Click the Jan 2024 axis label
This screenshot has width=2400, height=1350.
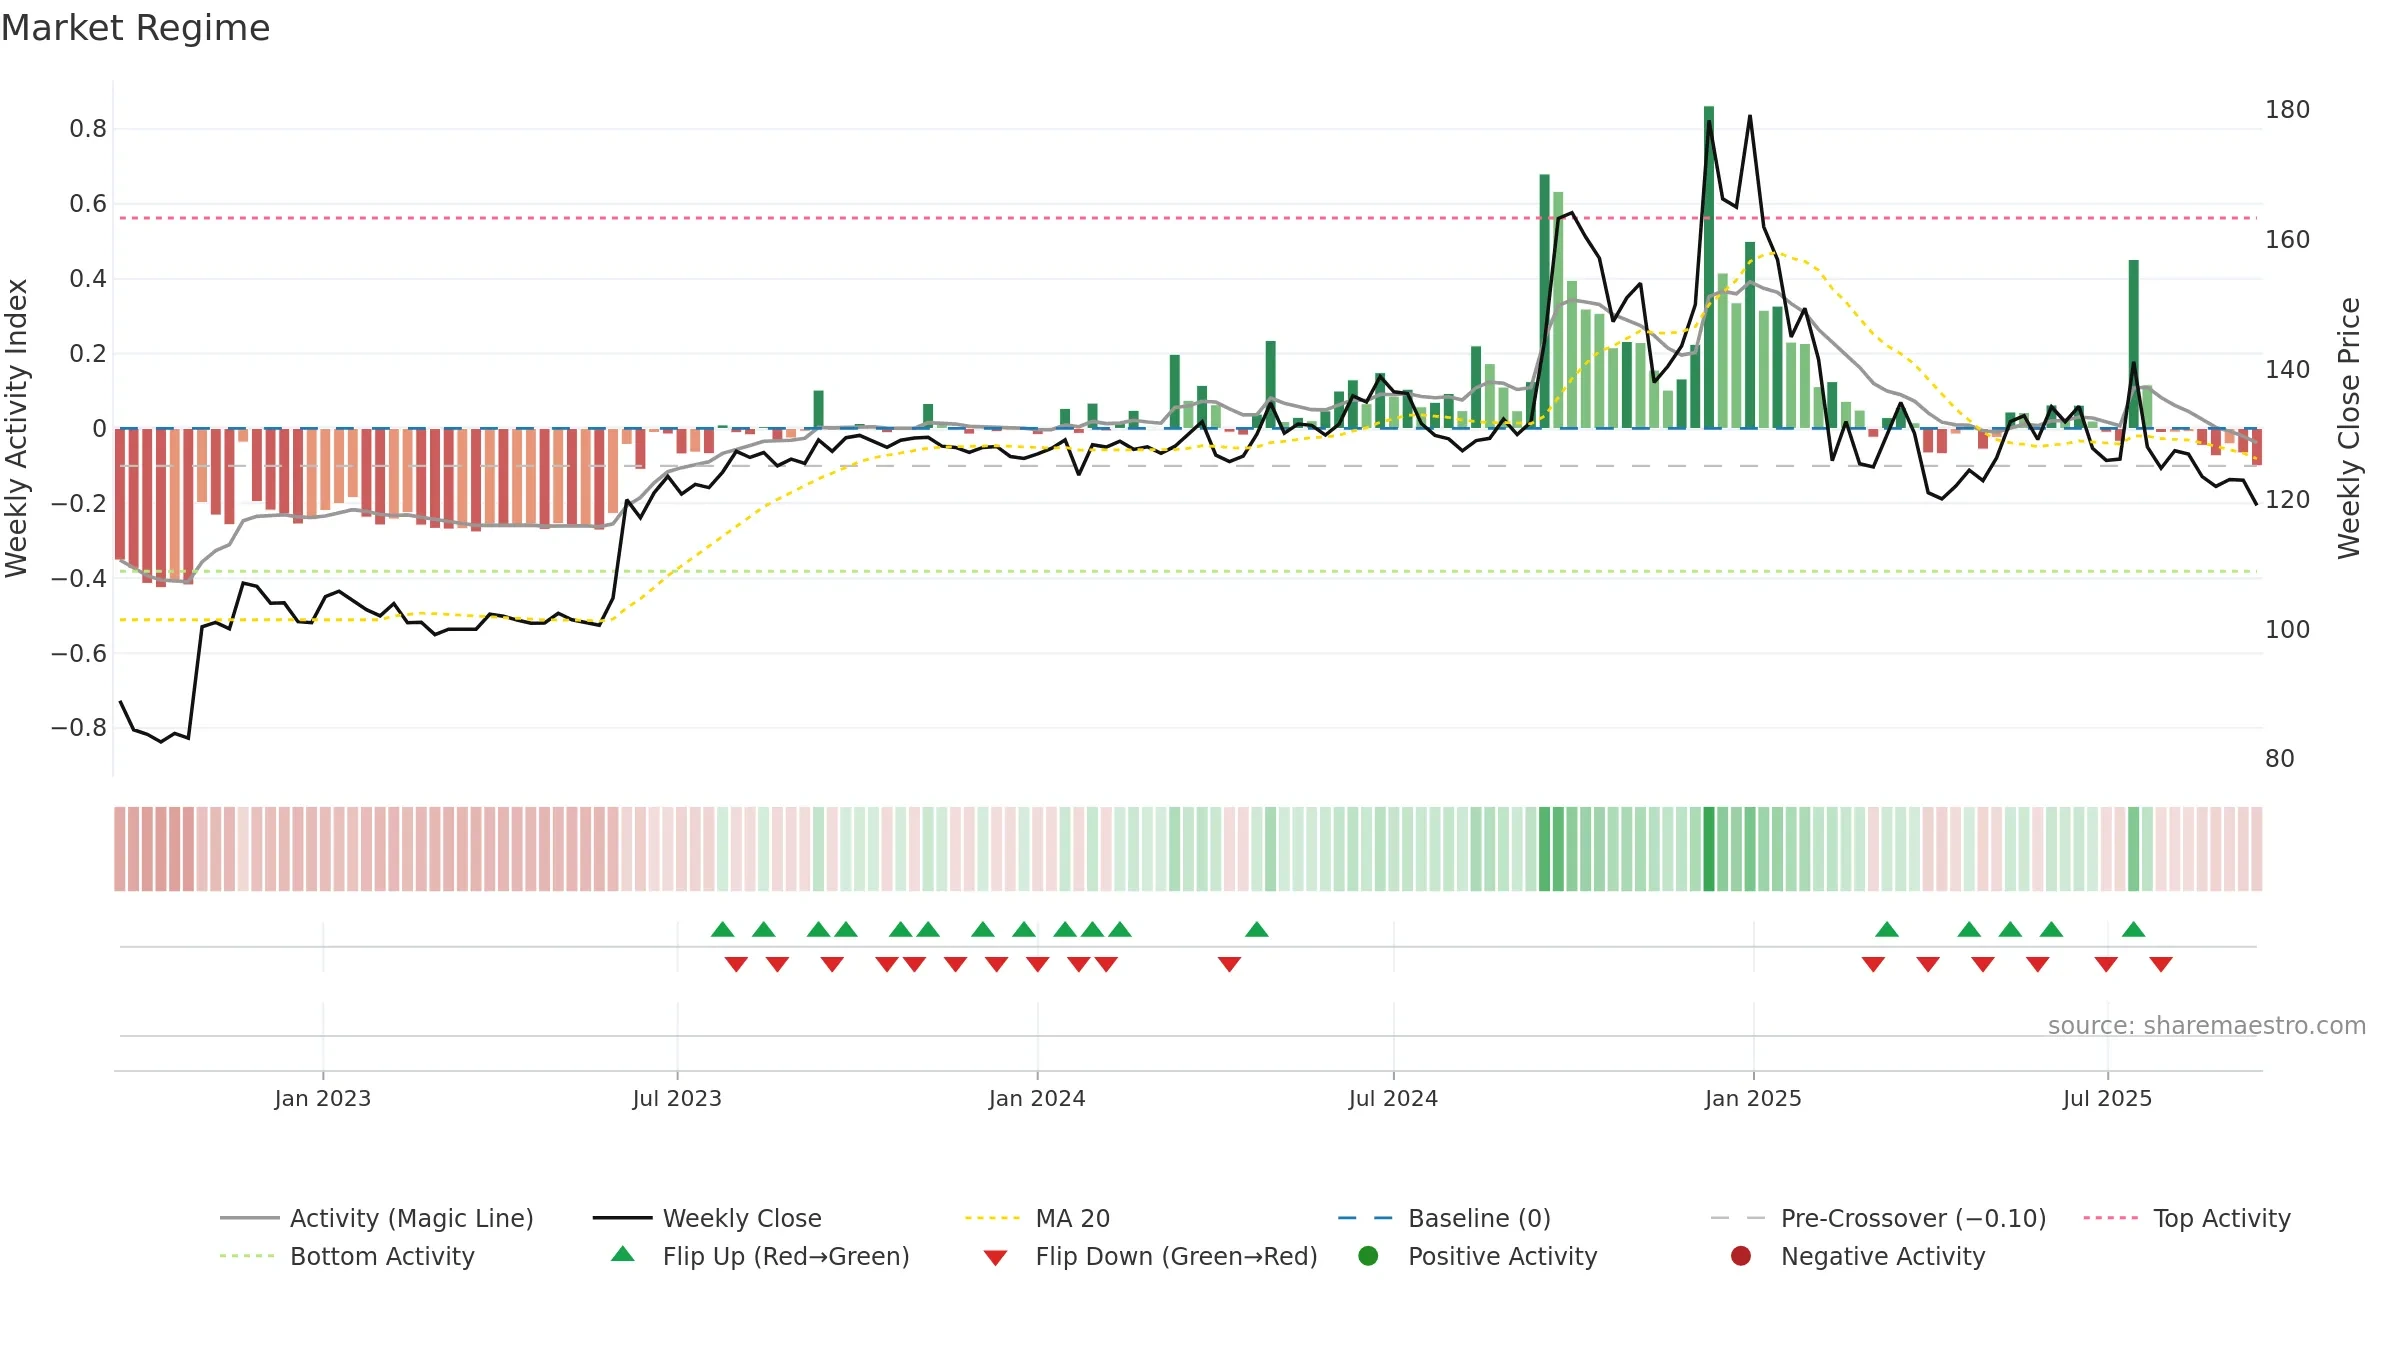(1037, 1099)
